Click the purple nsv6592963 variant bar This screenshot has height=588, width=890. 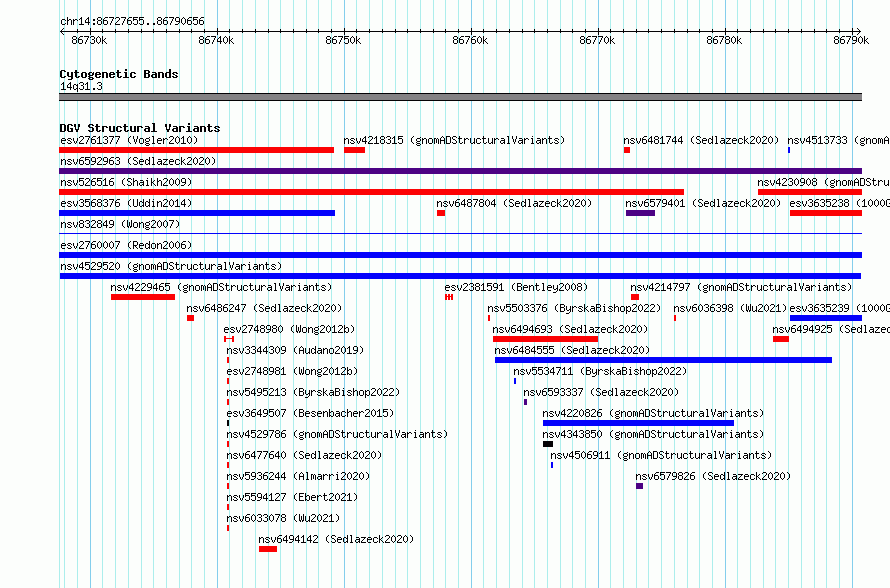tap(460, 171)
